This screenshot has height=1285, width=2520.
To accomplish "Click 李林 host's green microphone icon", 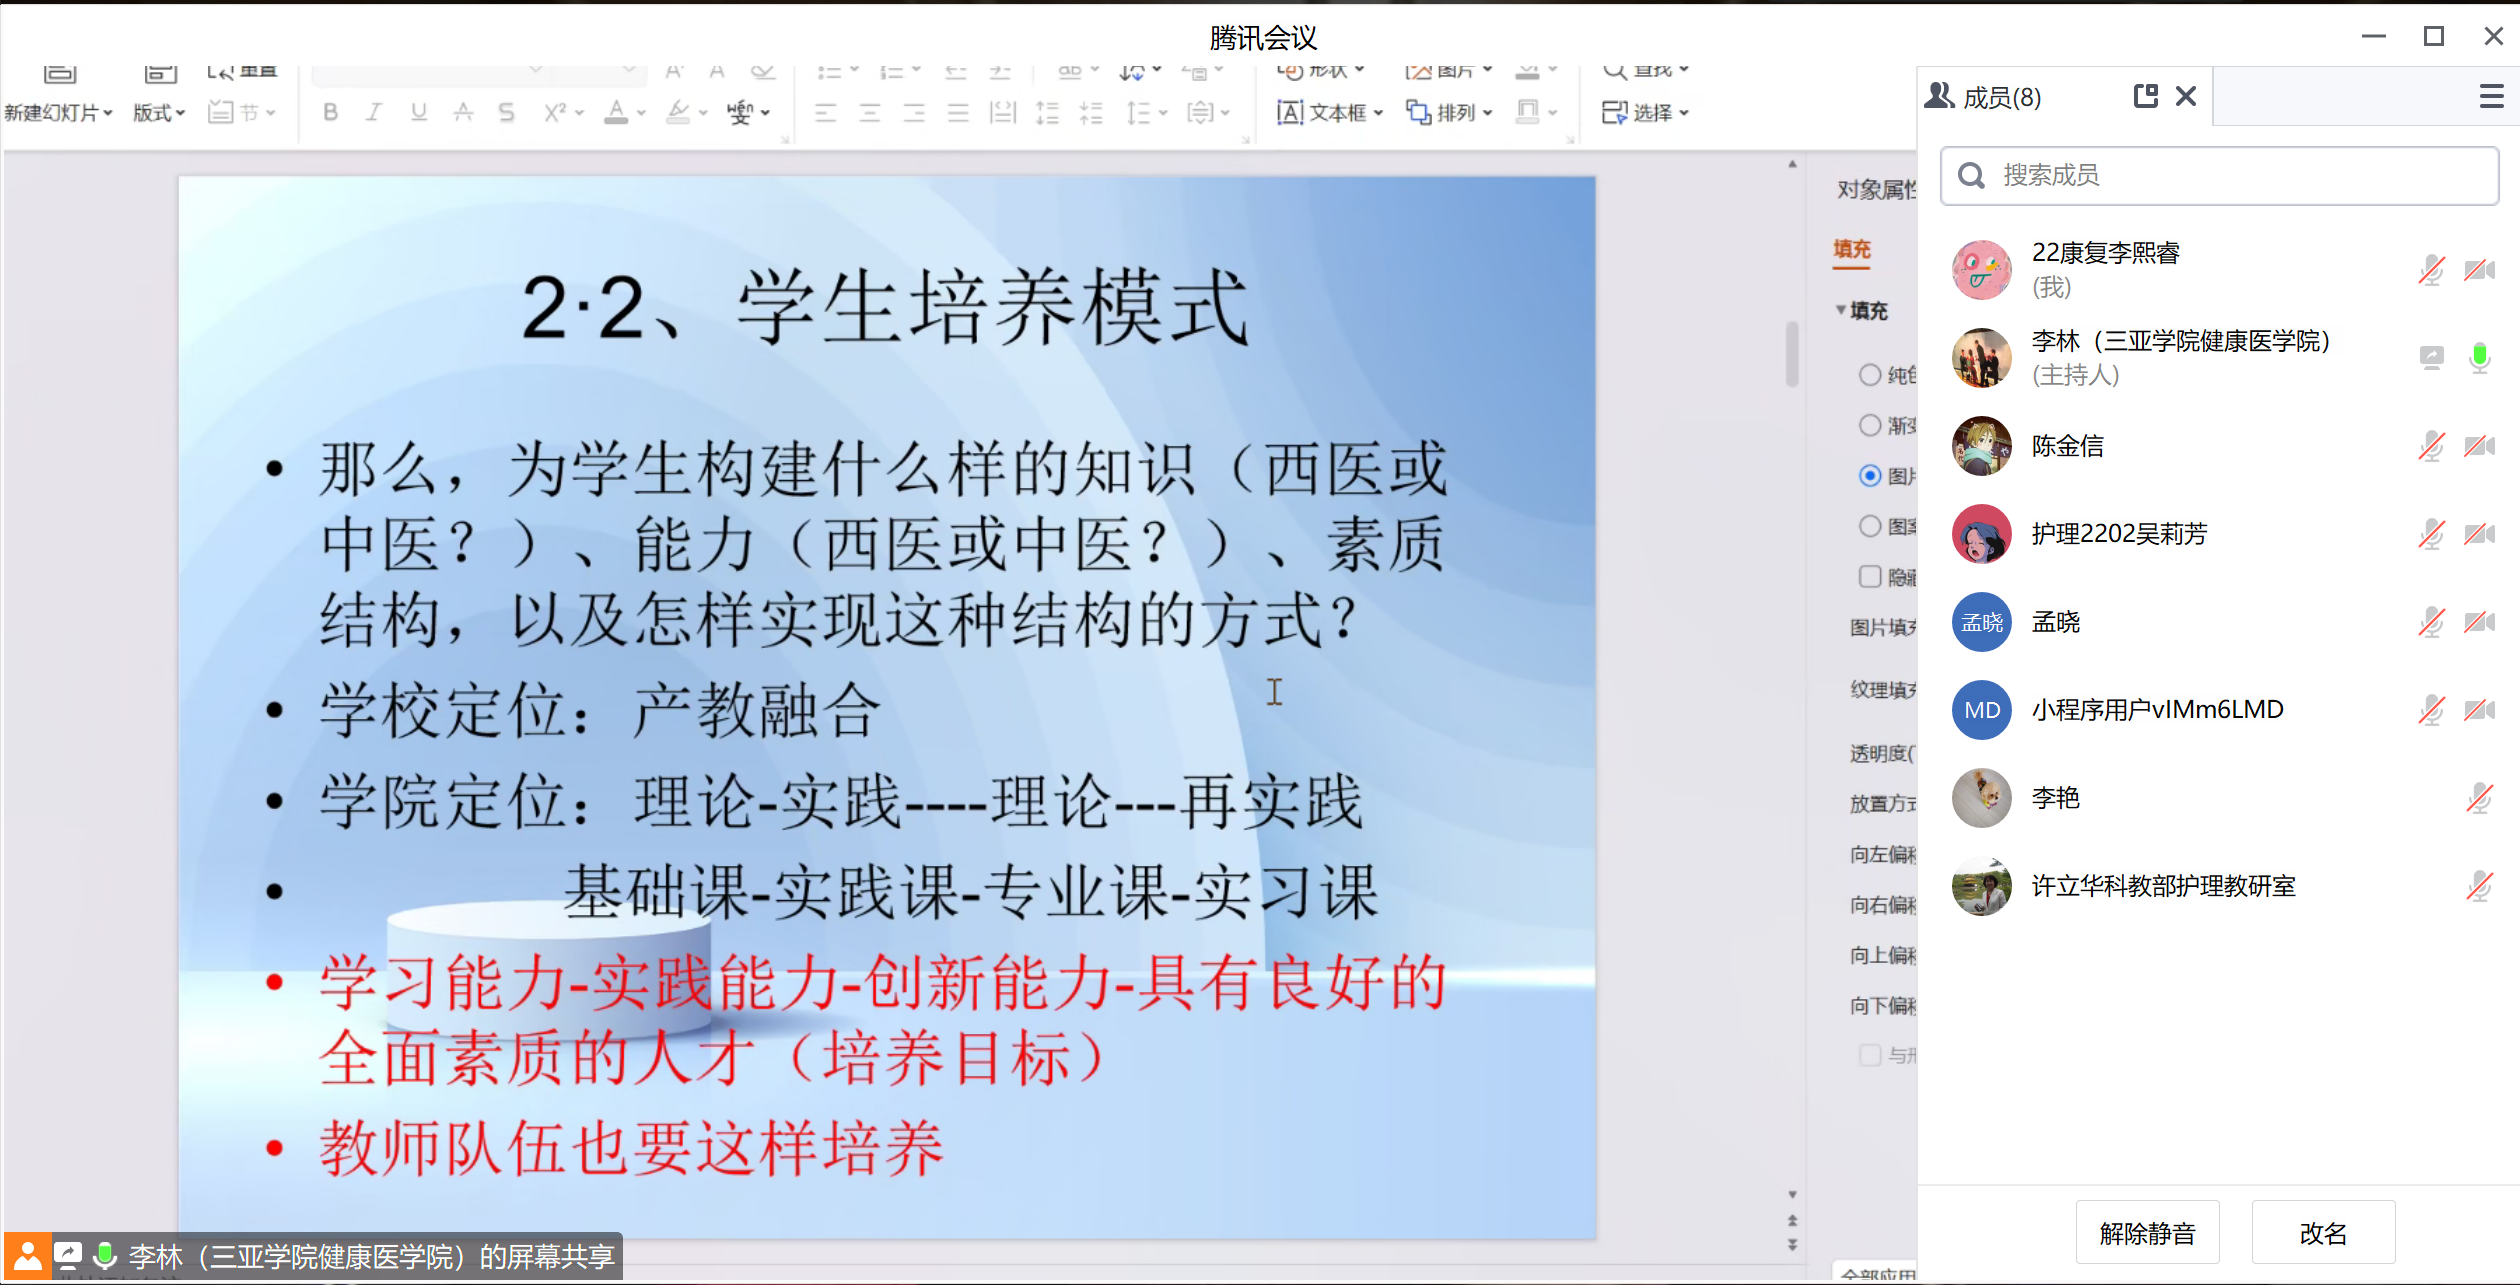I will [x=2479, y=357].
